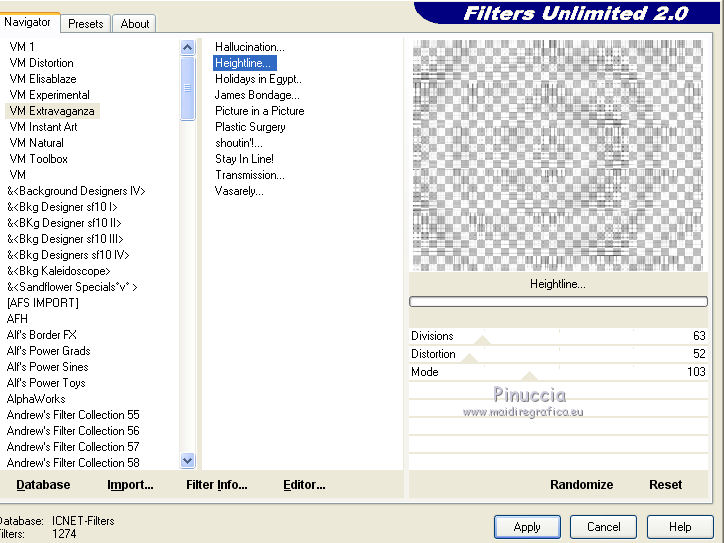Click Randomize settings
Screen dimensions: 724x543
(581, 484)
